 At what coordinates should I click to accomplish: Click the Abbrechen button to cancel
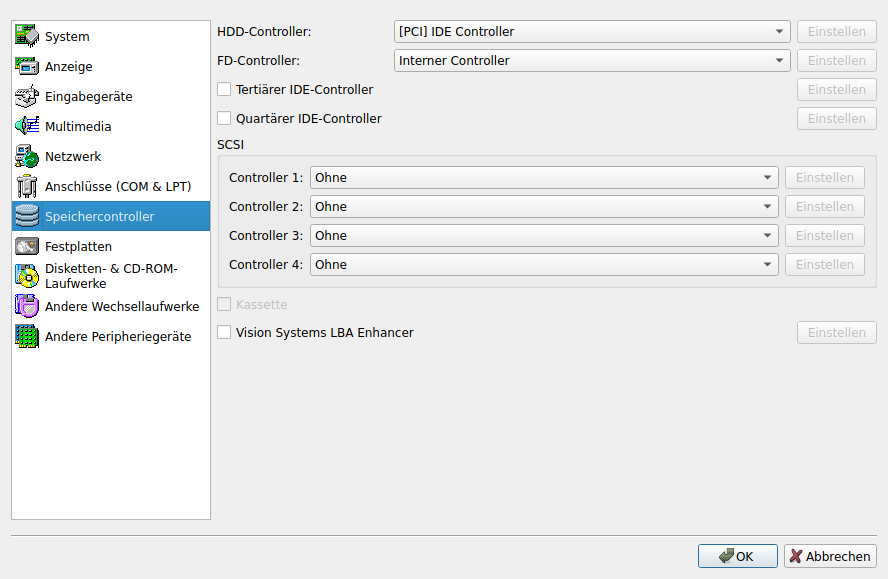point(830,557)
